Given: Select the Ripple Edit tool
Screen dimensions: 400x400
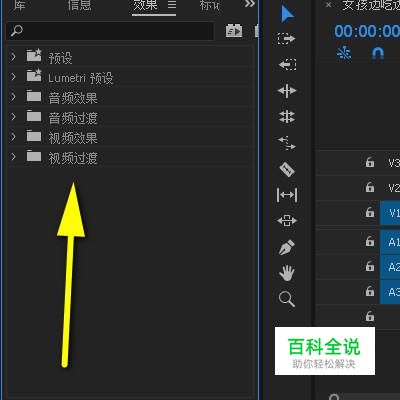Looking at the screenshot, I should pyautogui.click(x=287, y=91).
